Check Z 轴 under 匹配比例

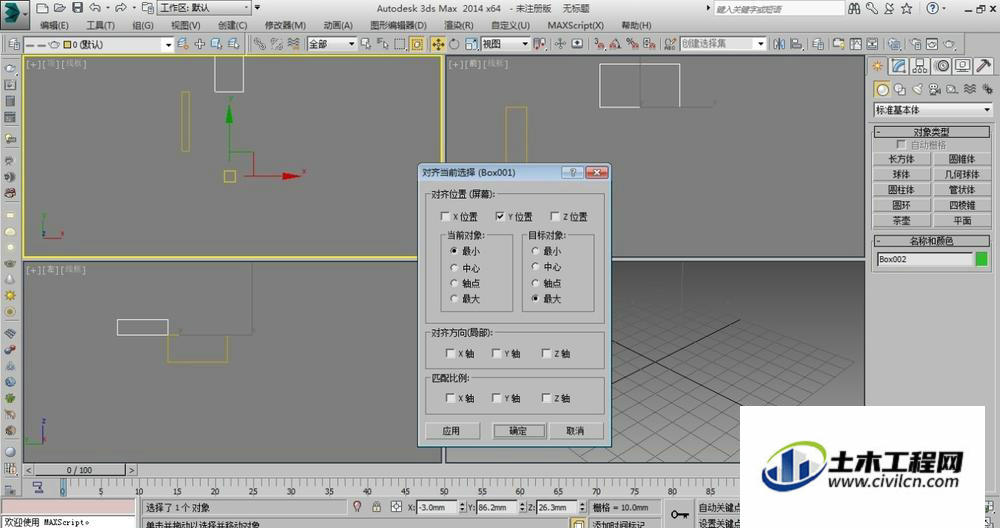[546, 398]
